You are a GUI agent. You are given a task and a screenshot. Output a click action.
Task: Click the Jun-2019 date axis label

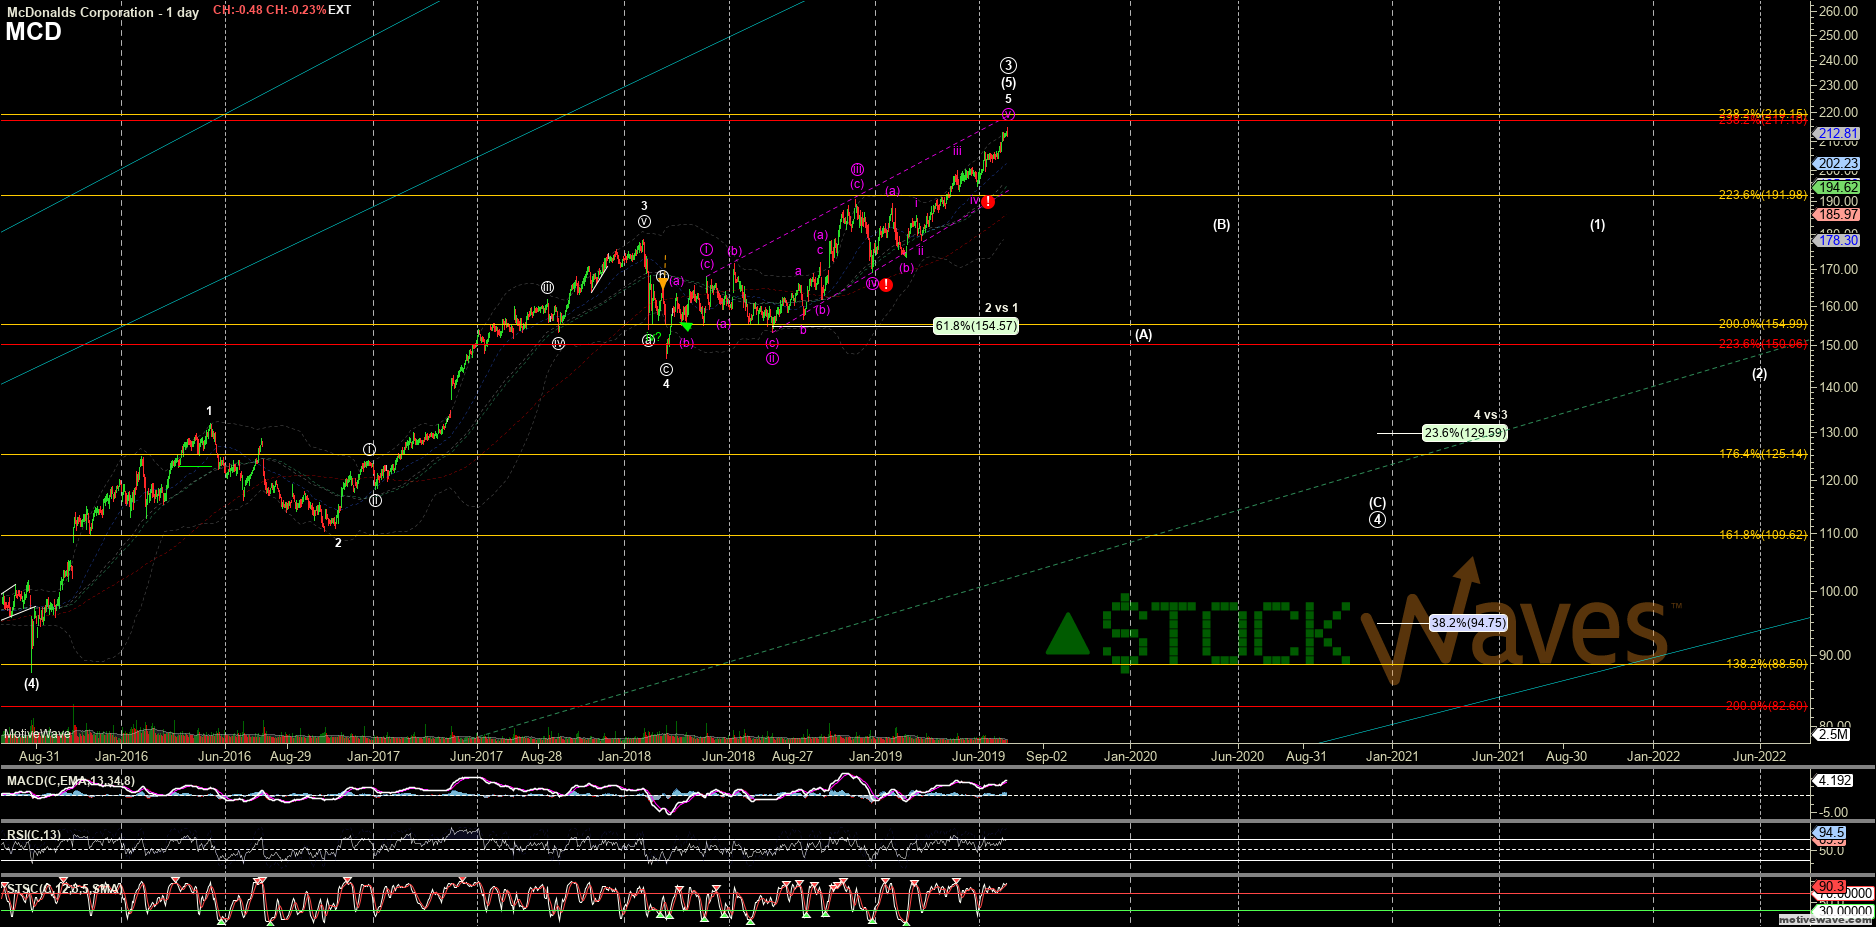pyautogui.click(x=978, y=756)
